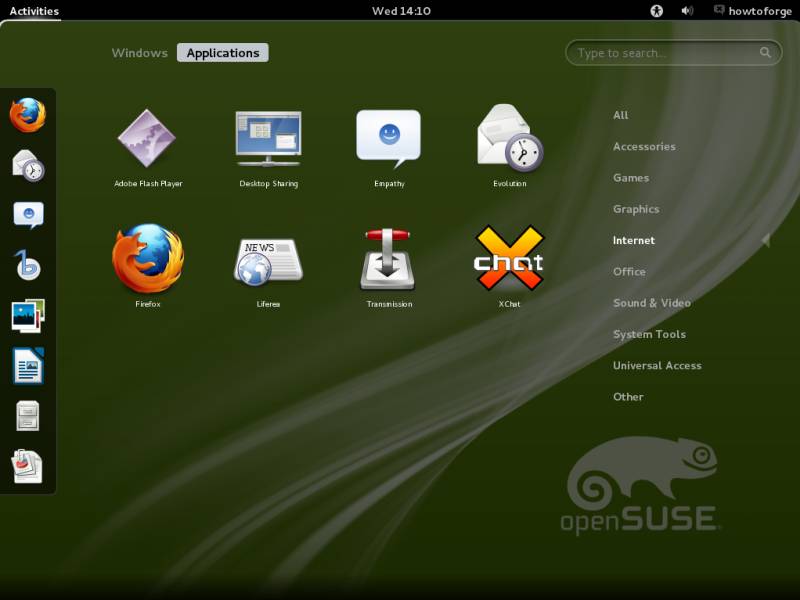
Task: Show Sound & Video applications
Action: (x=652, y=303)
